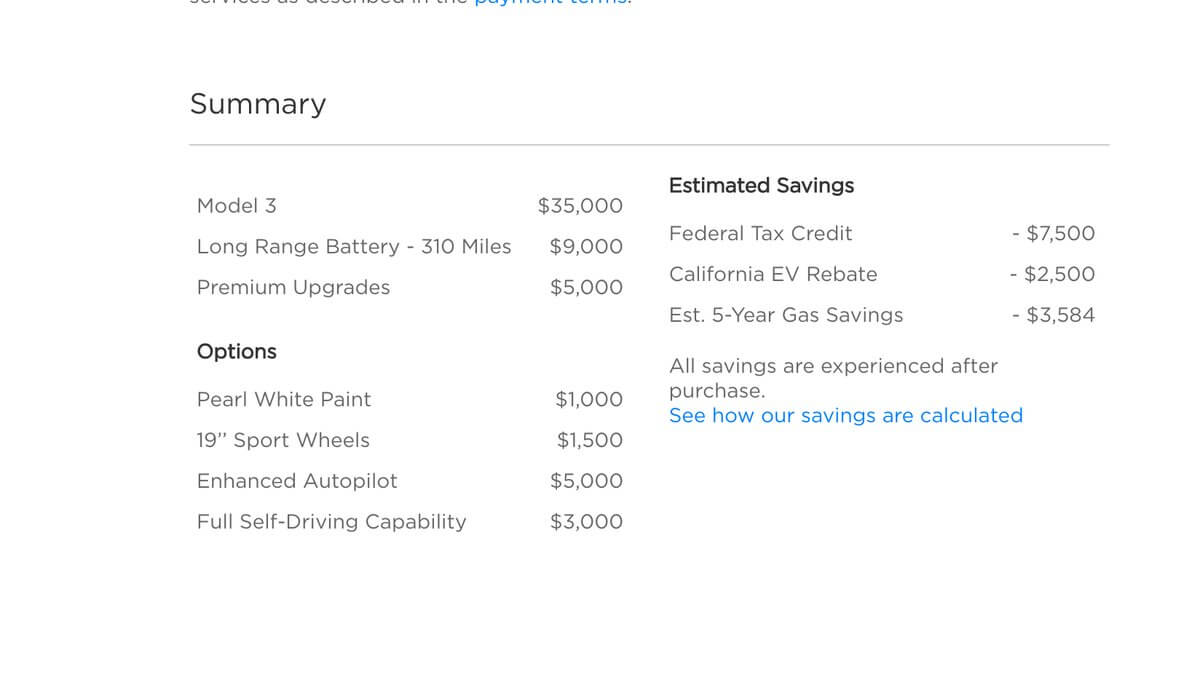This screenshot has width=1200, height=696.
Task: Select the Model 3 line item
Action: [236, 206]
